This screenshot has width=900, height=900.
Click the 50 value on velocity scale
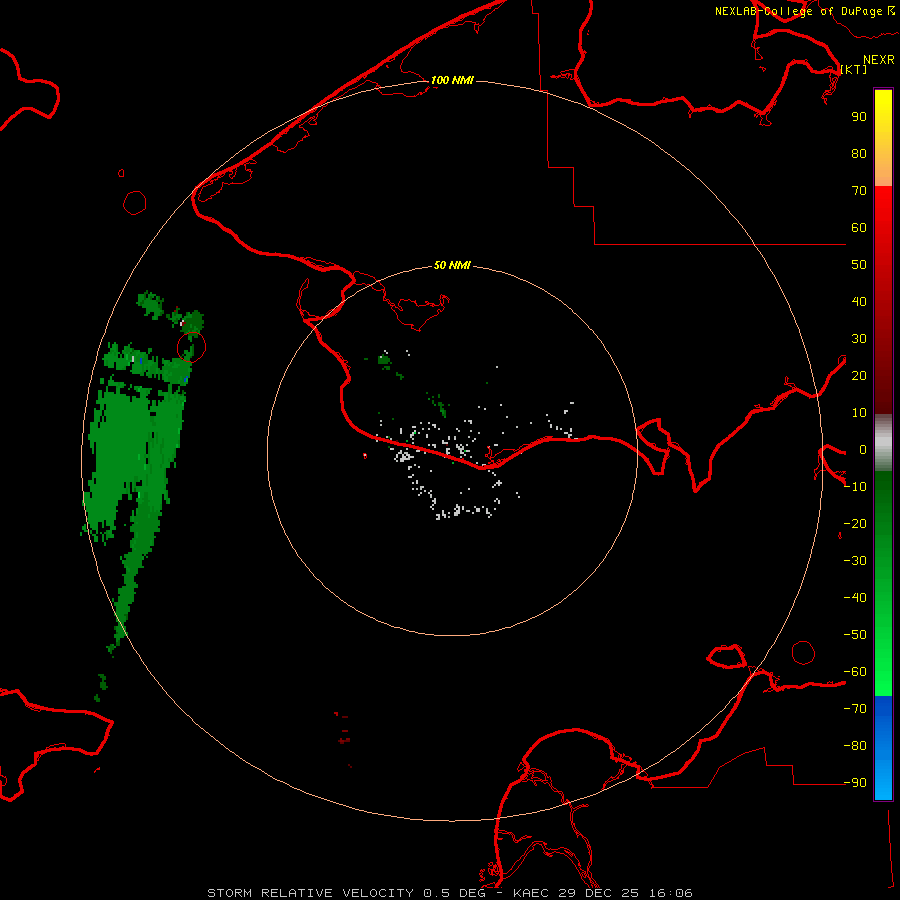pos(859,265)
